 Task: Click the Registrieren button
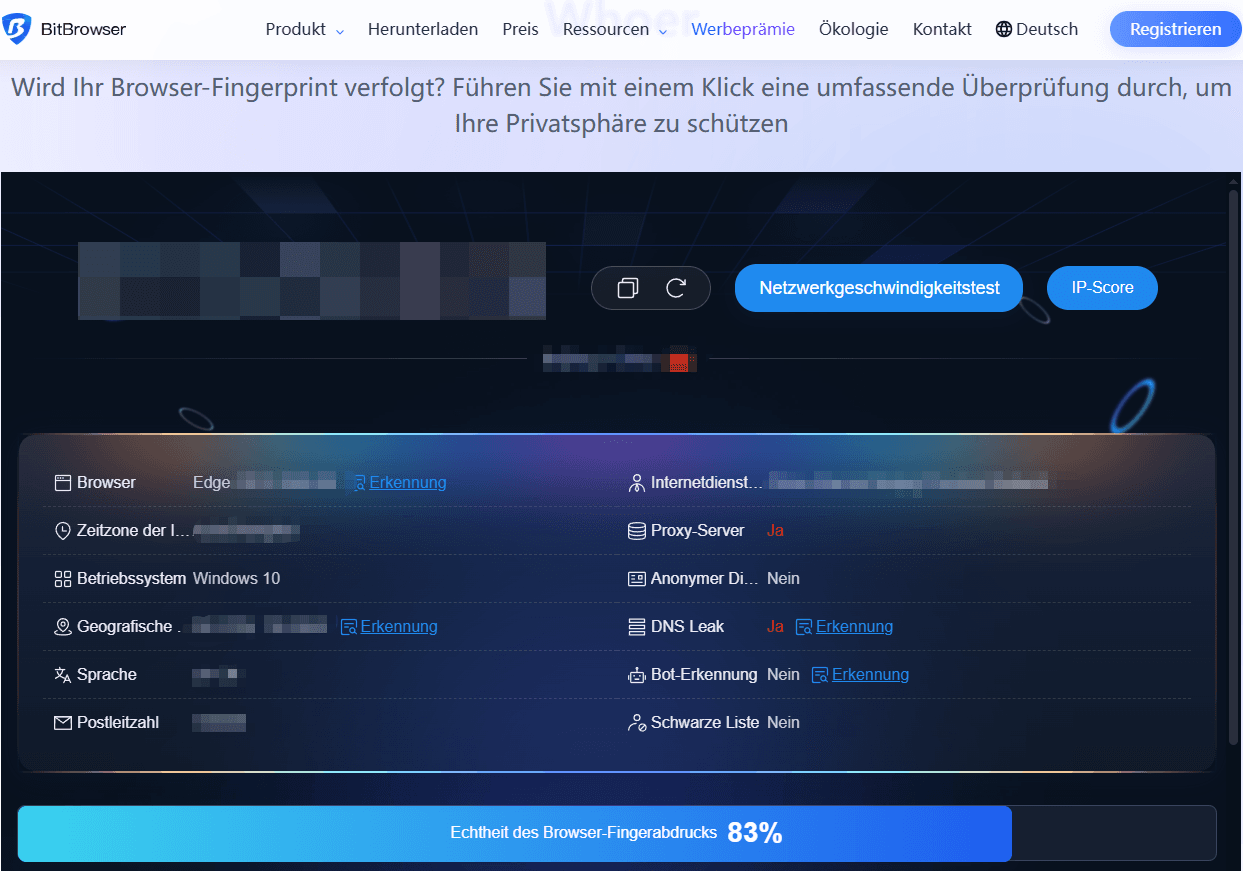point(1175,29)
